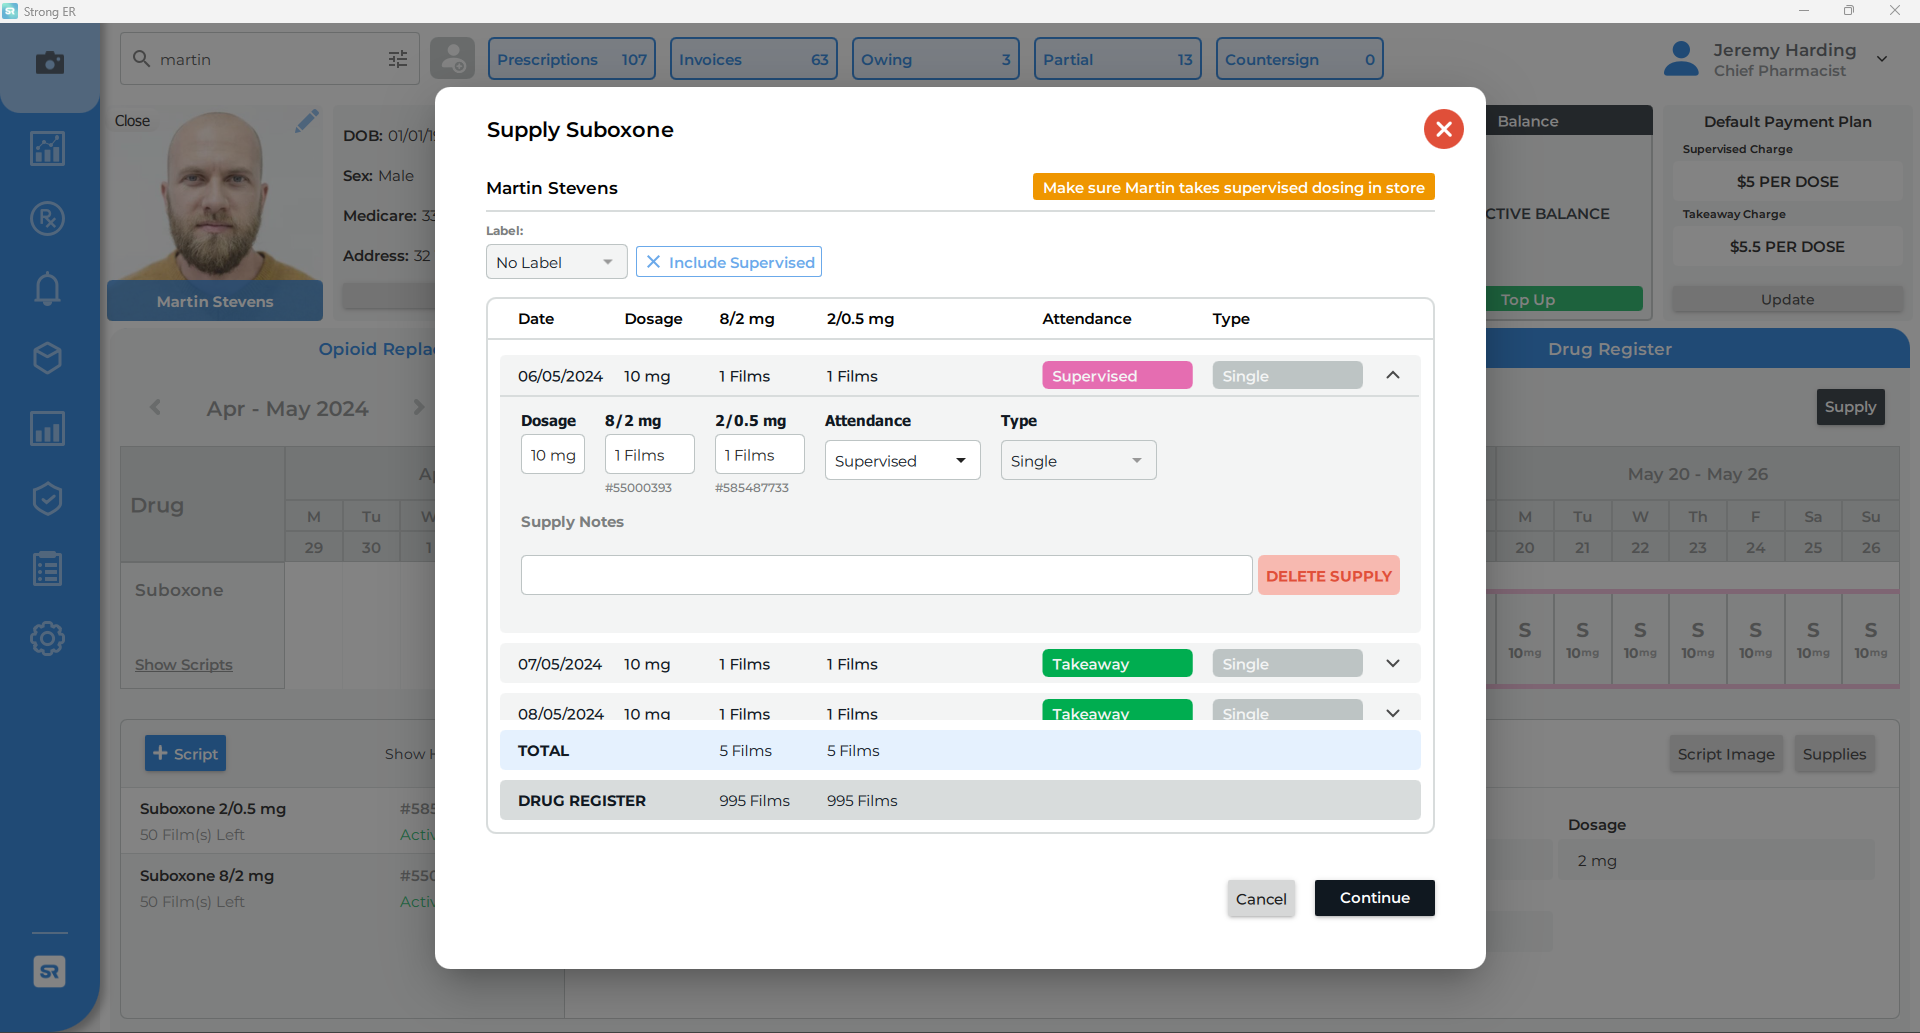
Task: Disable the Include Supervised filter
Action: pyautogui.click(x=729, y=261)
